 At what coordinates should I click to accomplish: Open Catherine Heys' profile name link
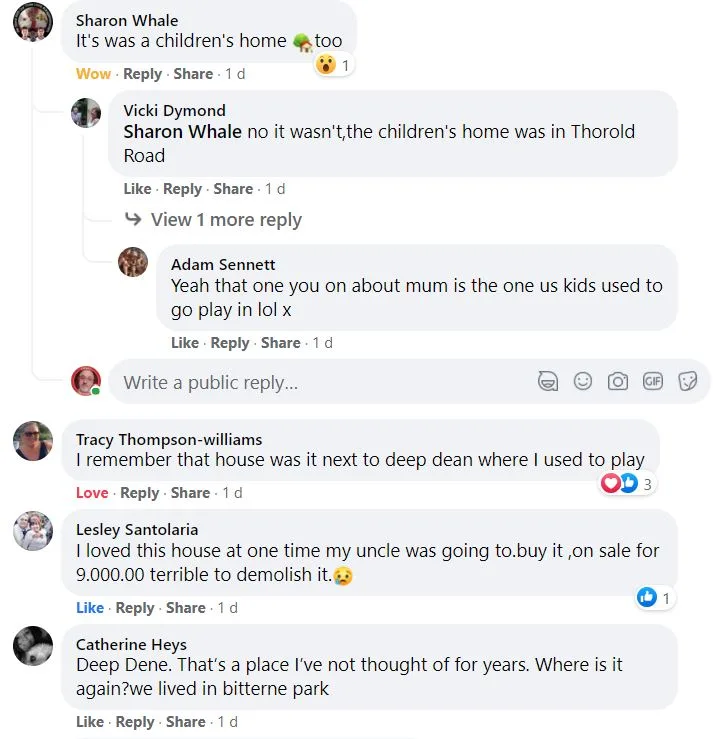[x=131, y=644]
